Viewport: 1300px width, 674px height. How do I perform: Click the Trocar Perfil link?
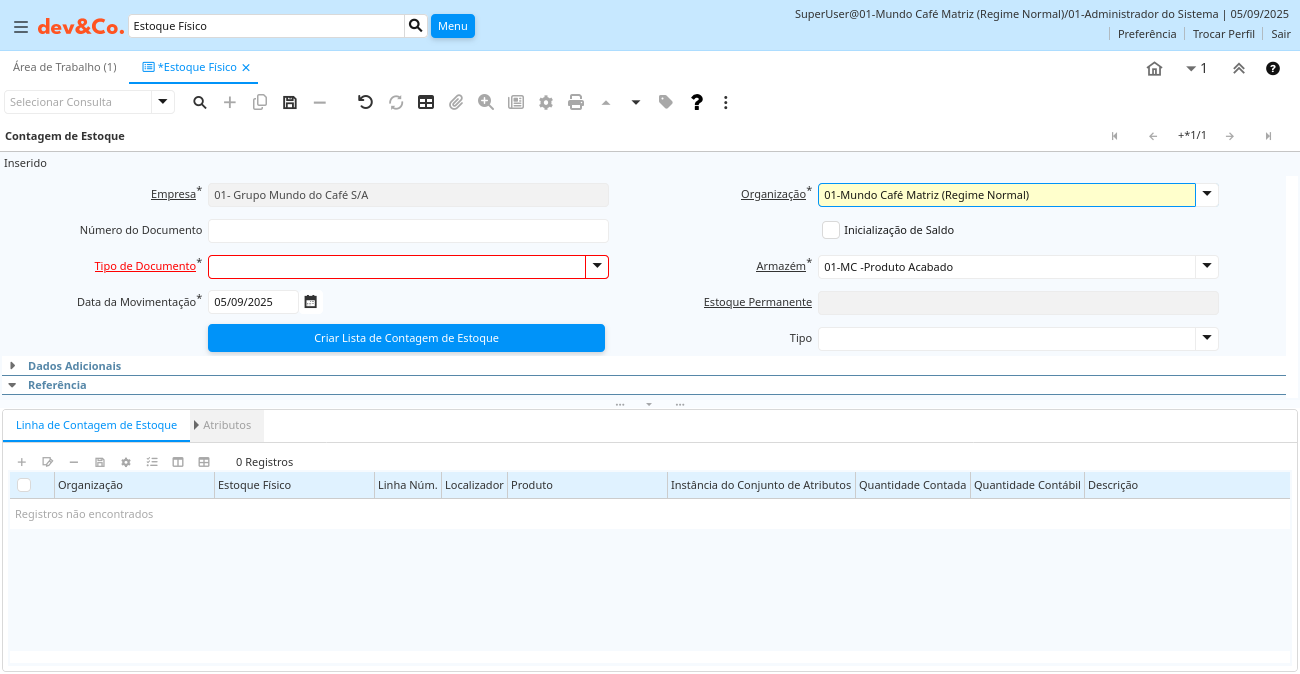tap(1223, 34)
